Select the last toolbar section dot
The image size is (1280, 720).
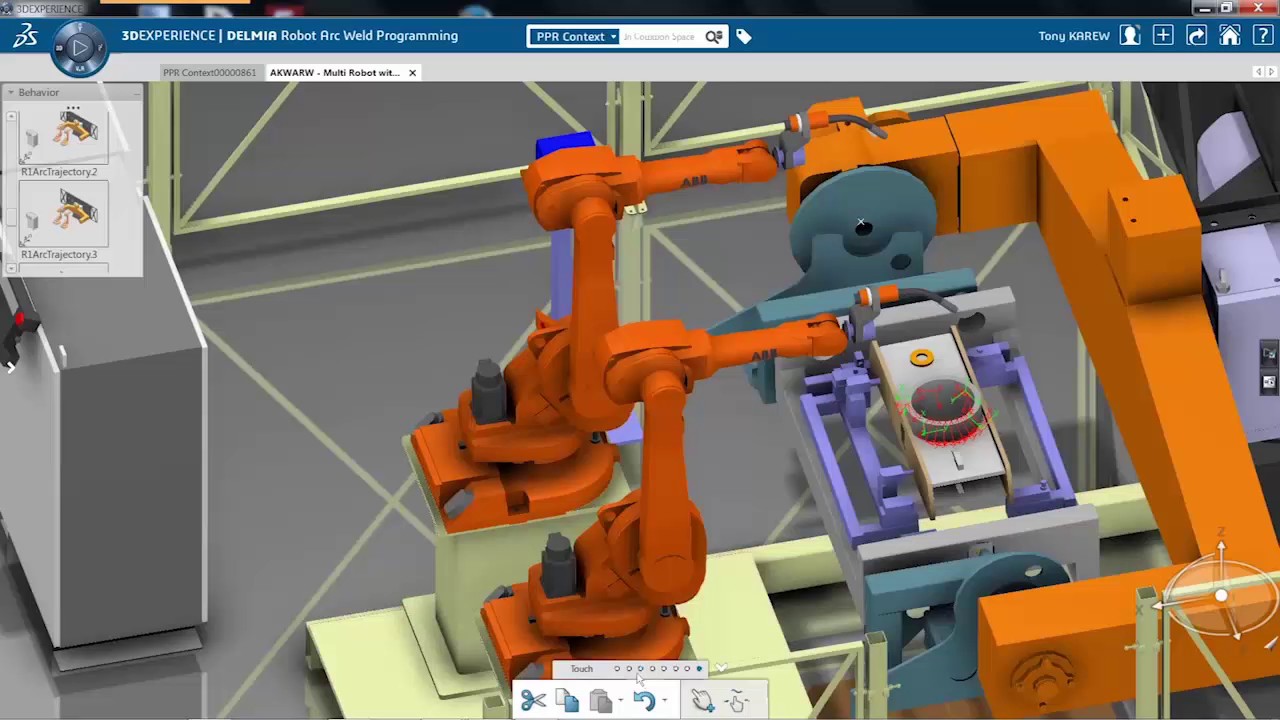(x=699, y=669)
